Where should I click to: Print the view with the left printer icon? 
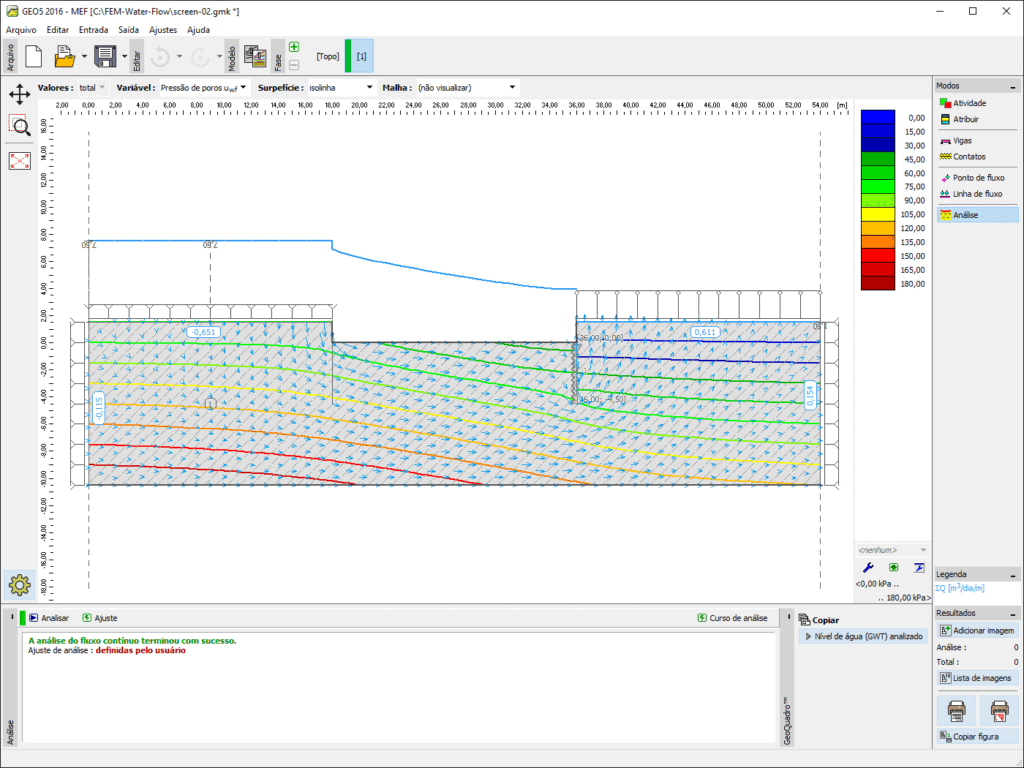tap(957, 711)
